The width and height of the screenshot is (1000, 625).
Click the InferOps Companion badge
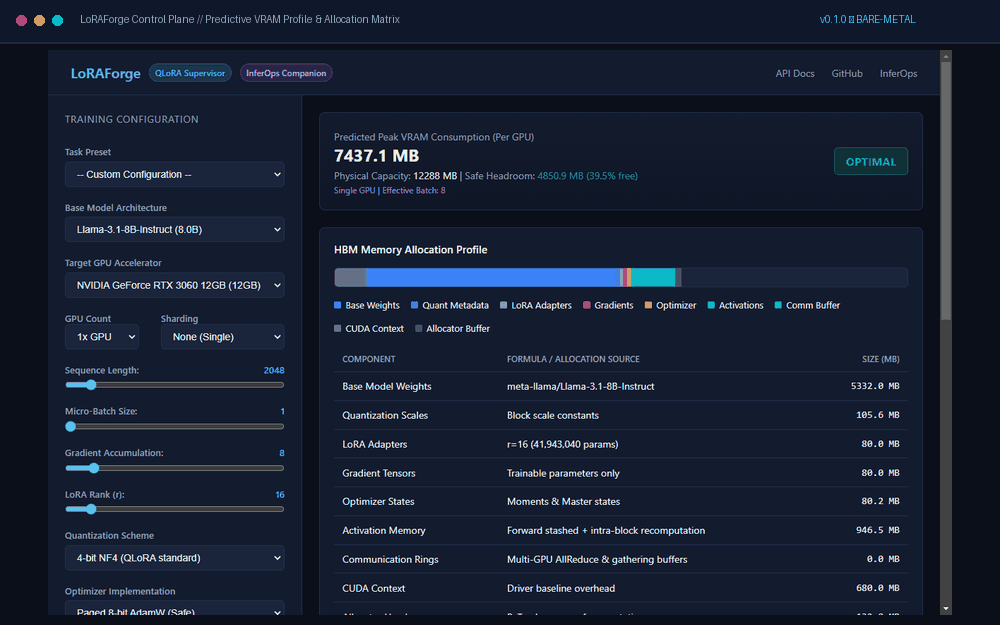286,73
